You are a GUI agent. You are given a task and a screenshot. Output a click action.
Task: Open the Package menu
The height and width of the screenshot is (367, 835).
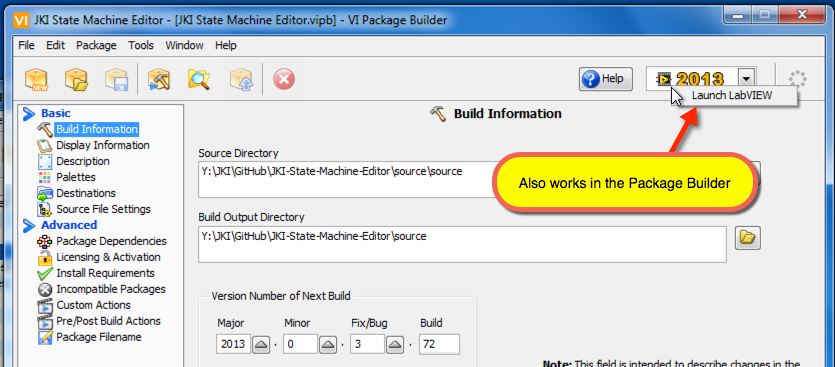tap(96, 45)
